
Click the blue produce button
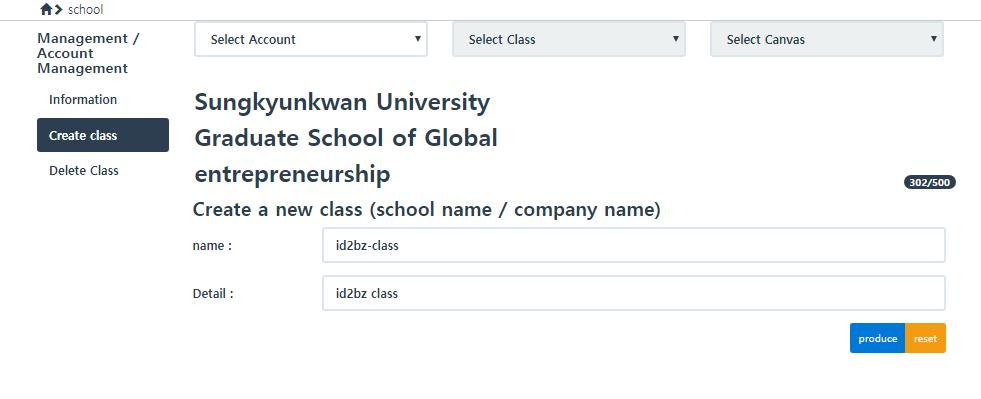coord(877,338)
